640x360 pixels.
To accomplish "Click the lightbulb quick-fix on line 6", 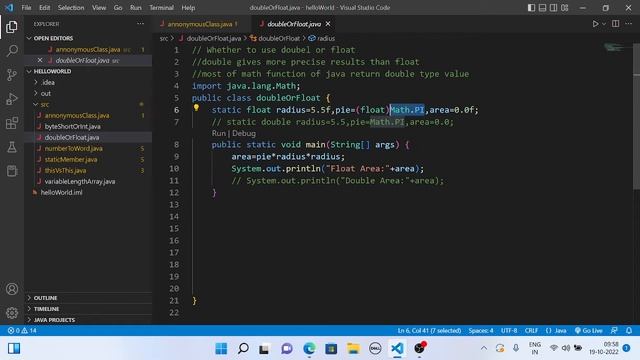I will pos(196,108).
